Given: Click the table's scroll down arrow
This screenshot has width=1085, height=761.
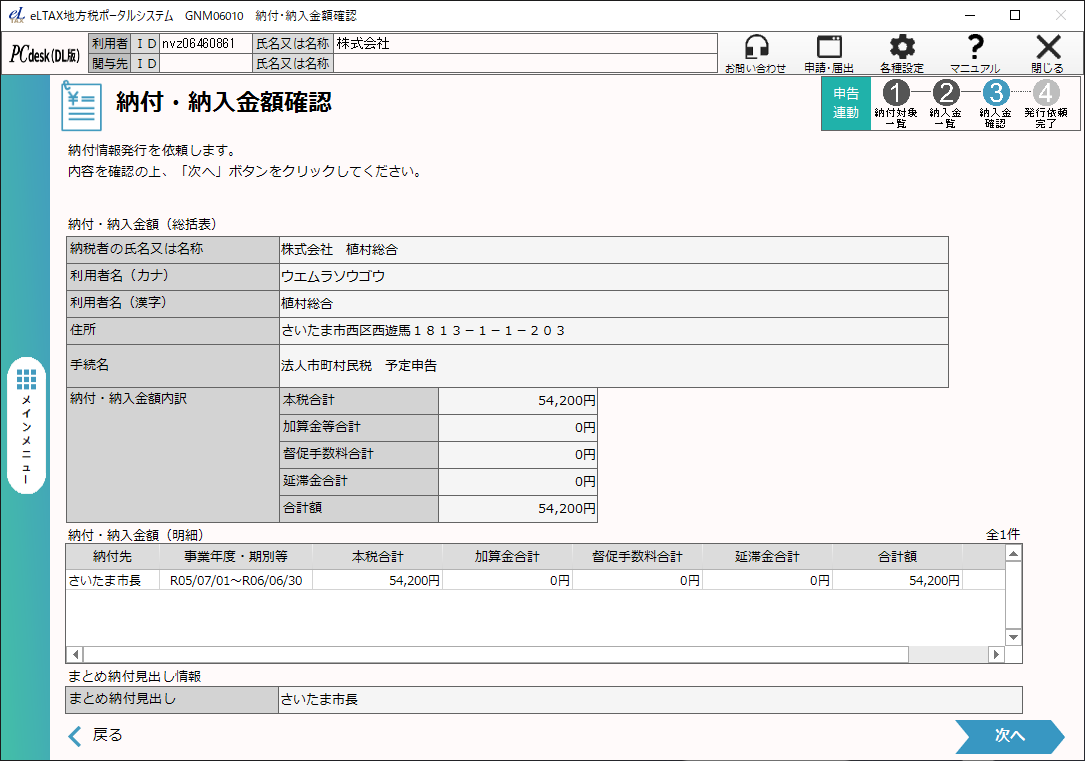Looking at the screenshot, I should pos(1013,638).
